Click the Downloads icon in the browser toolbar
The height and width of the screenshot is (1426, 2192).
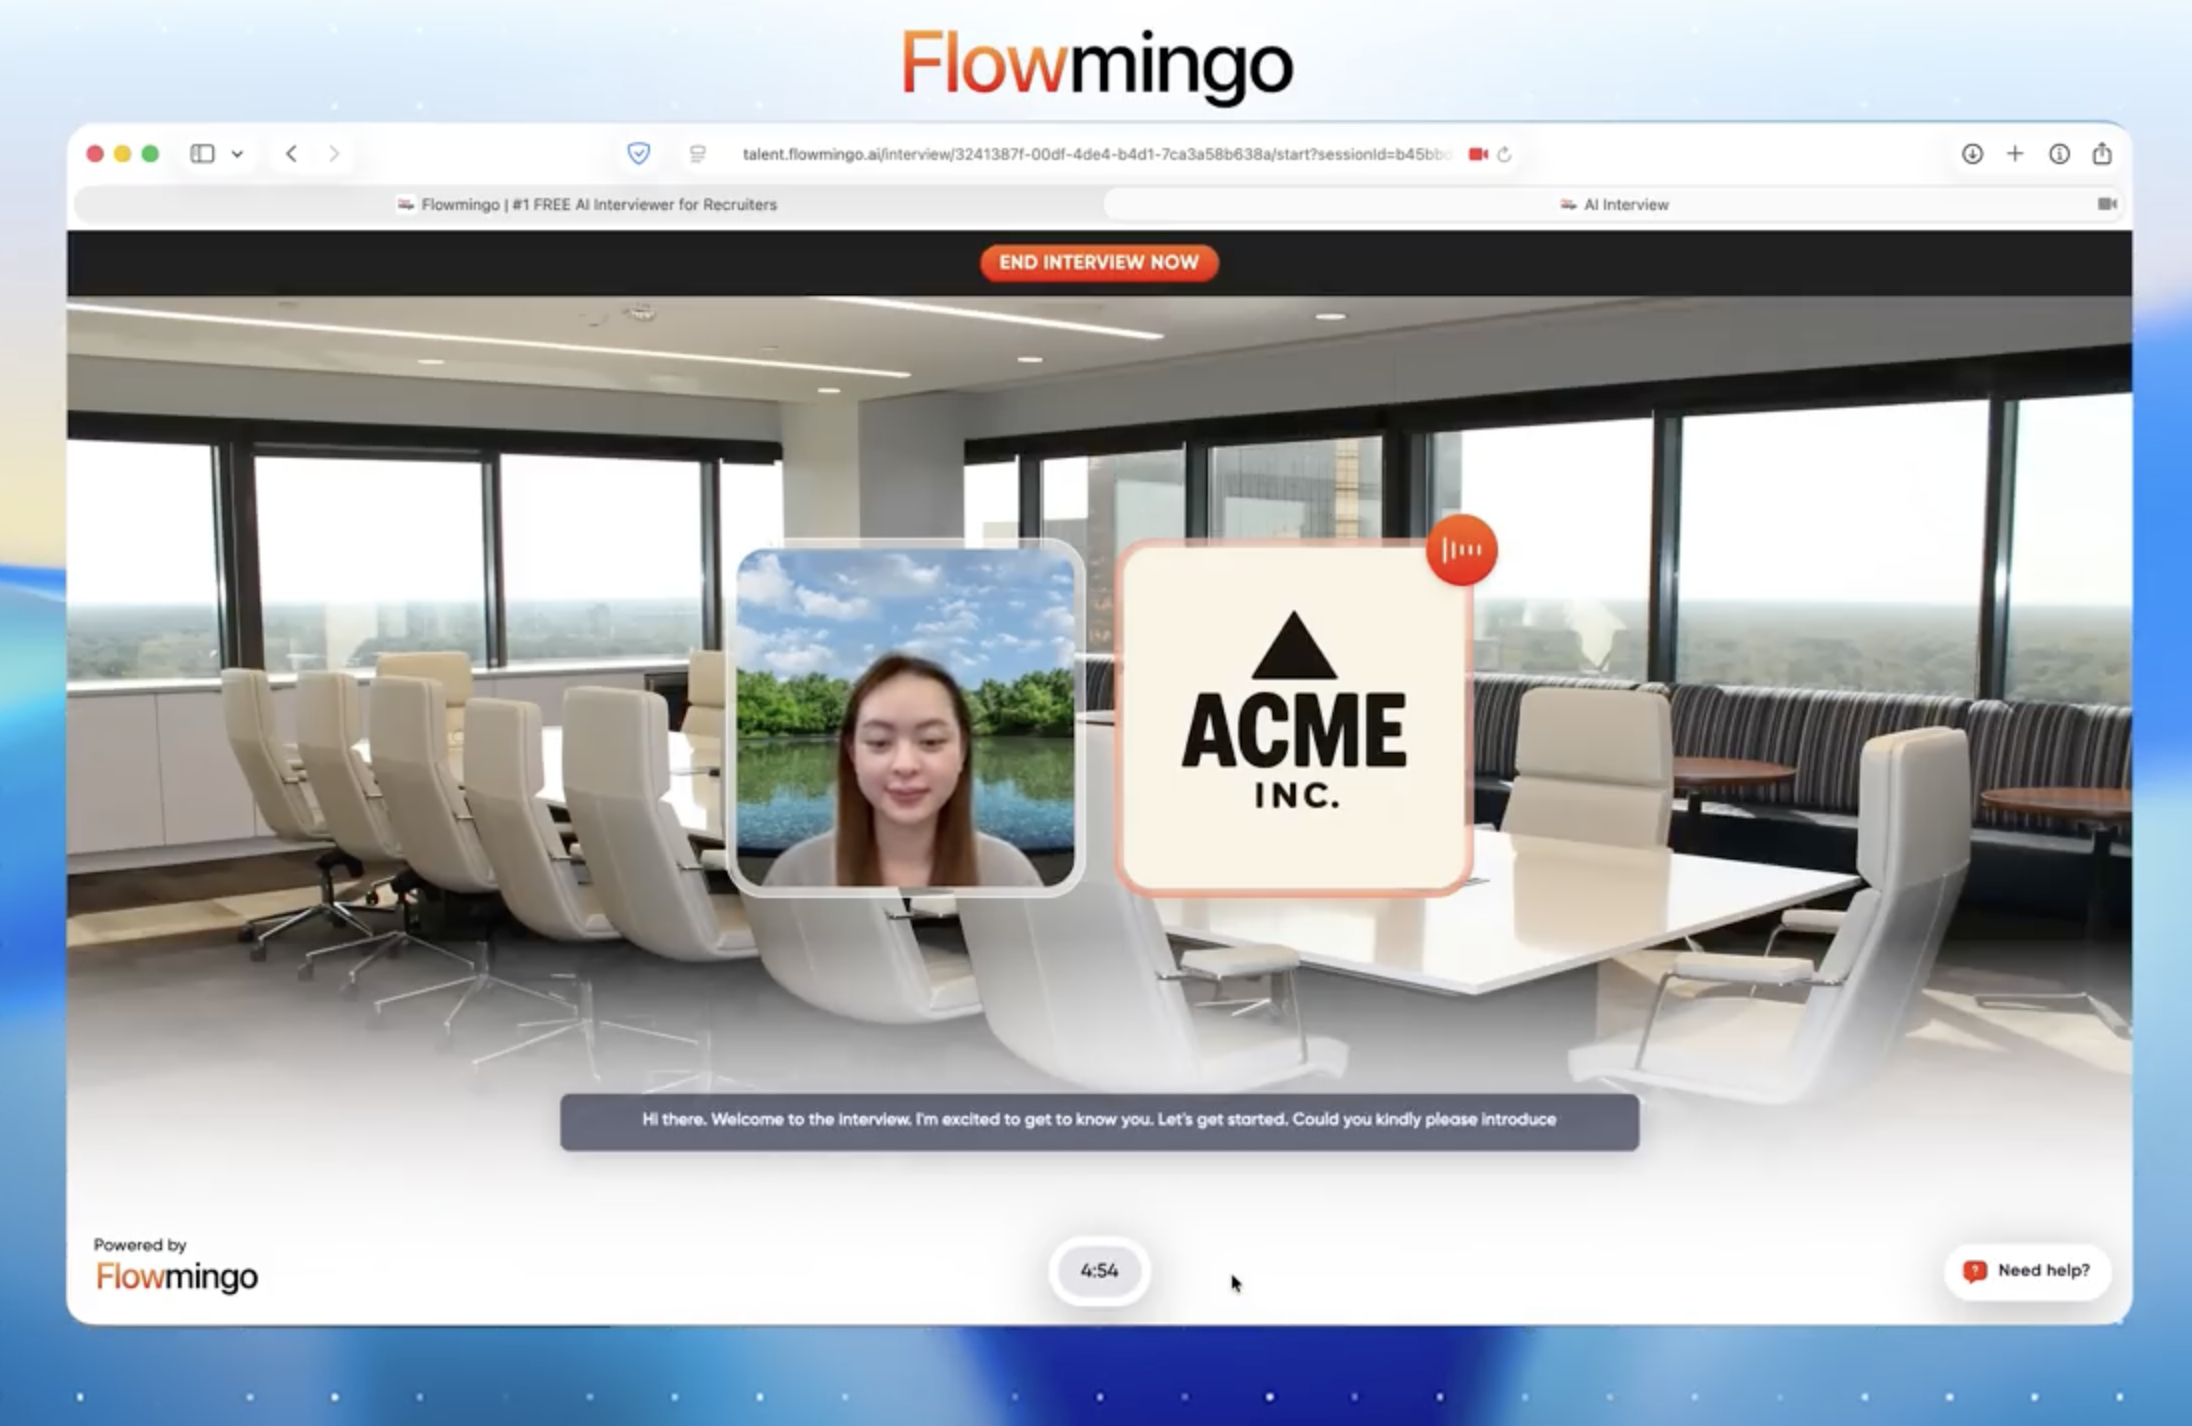click(x=1971, y=154)
